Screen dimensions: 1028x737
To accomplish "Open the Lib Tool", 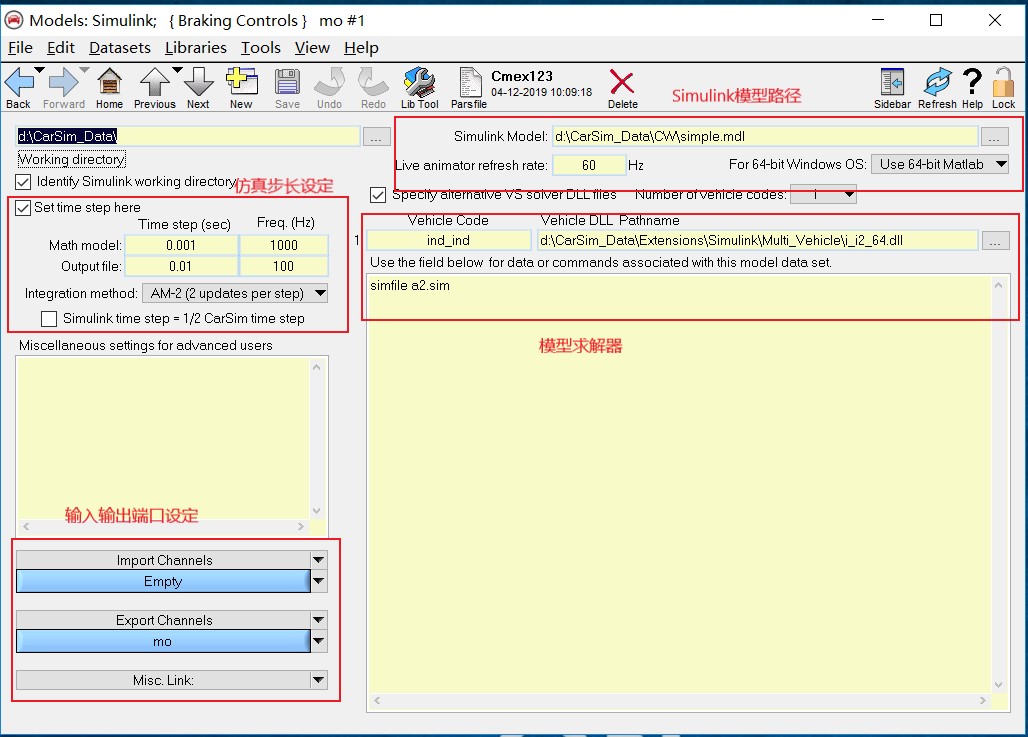I will pyautogui.click(x=420, y=87).
